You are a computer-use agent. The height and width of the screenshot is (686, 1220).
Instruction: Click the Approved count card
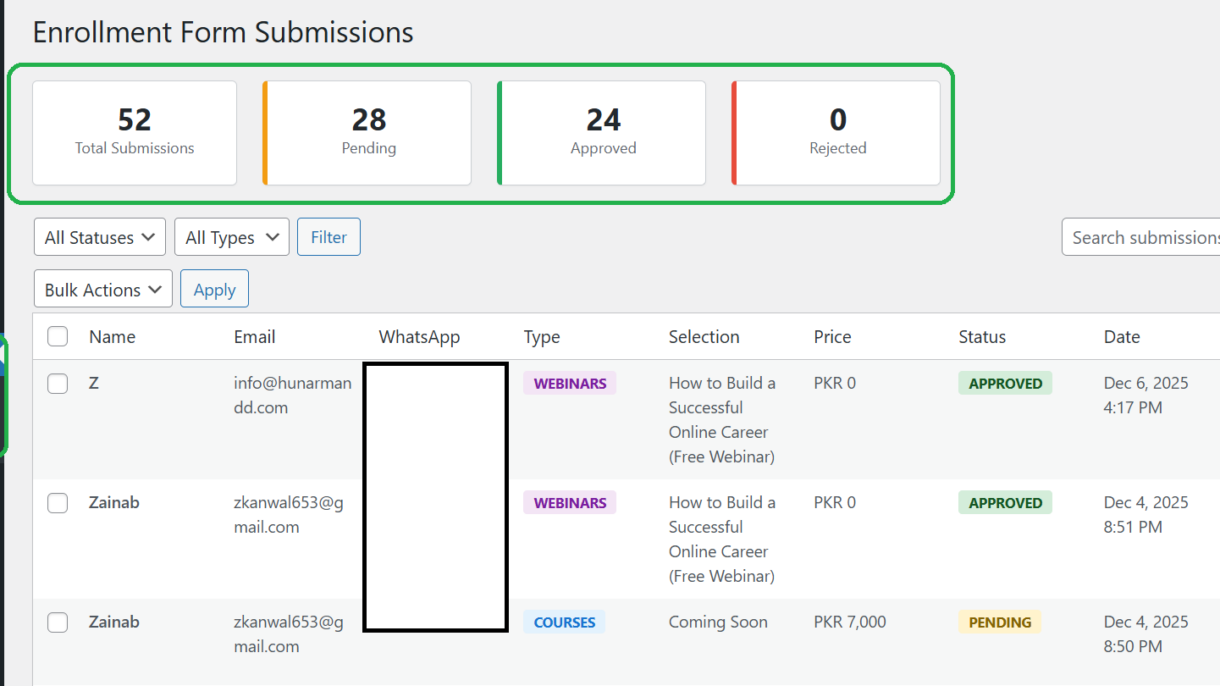(x=603, y=133)
